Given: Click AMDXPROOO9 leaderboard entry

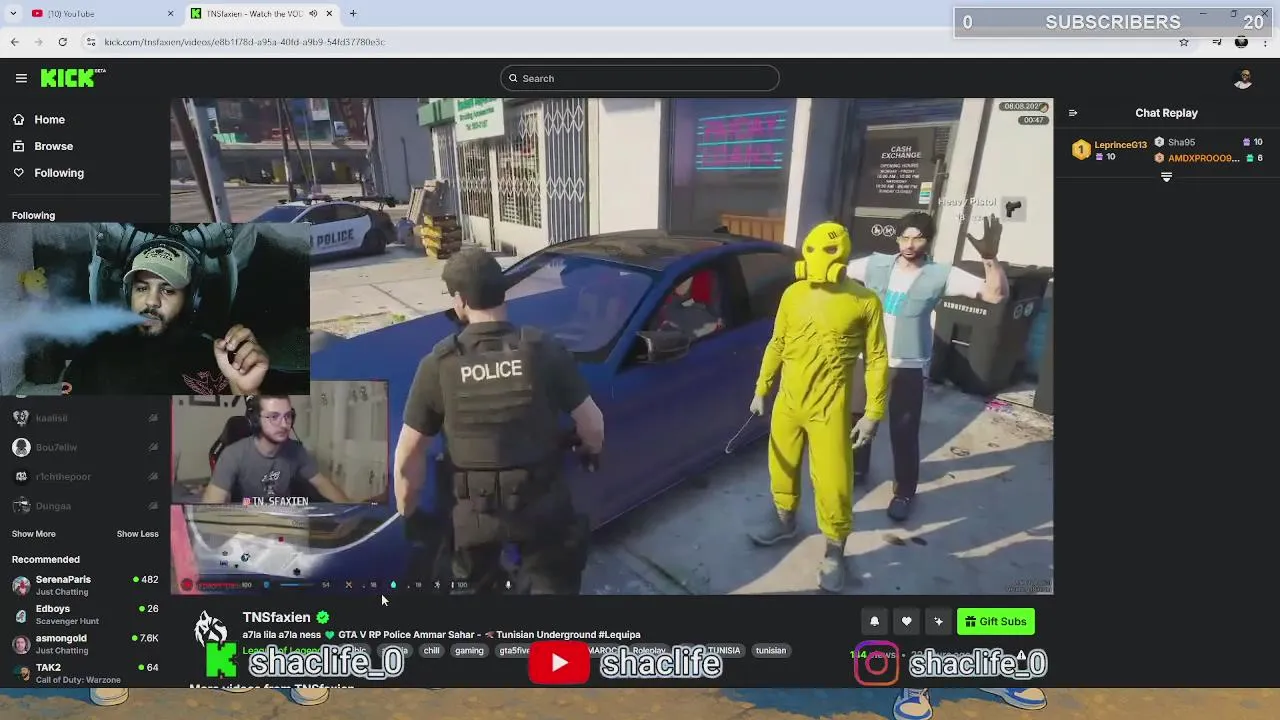Looking at the screenshot, I should (1208, 158).
